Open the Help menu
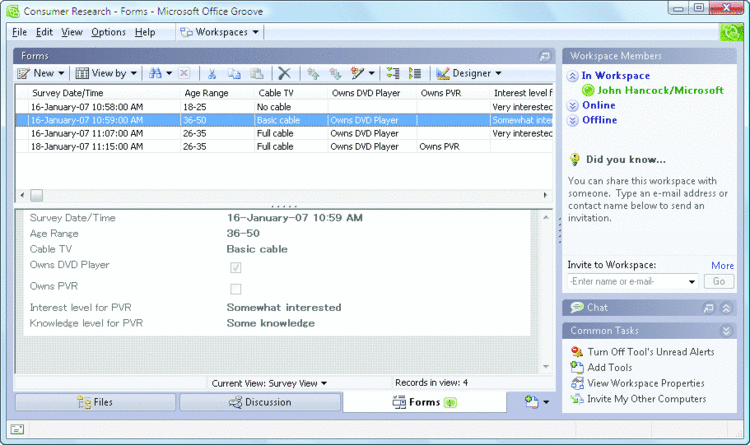The height and width of the screenshot is (445, 750). (145, 32)
